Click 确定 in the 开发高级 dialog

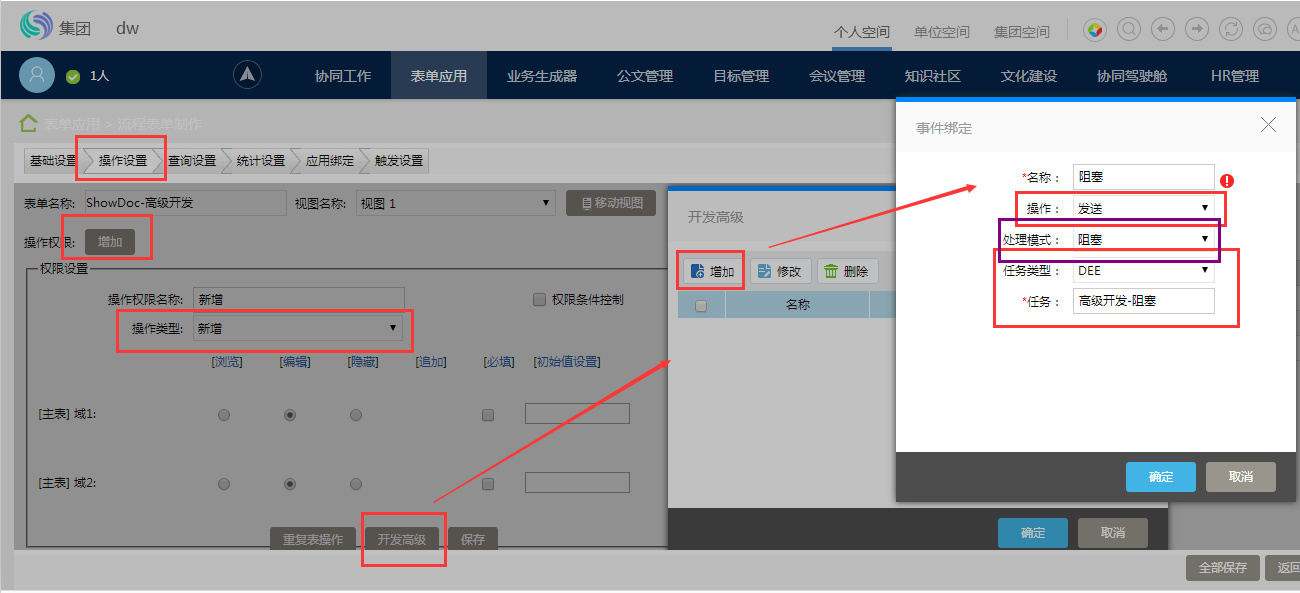[1032, 533]
